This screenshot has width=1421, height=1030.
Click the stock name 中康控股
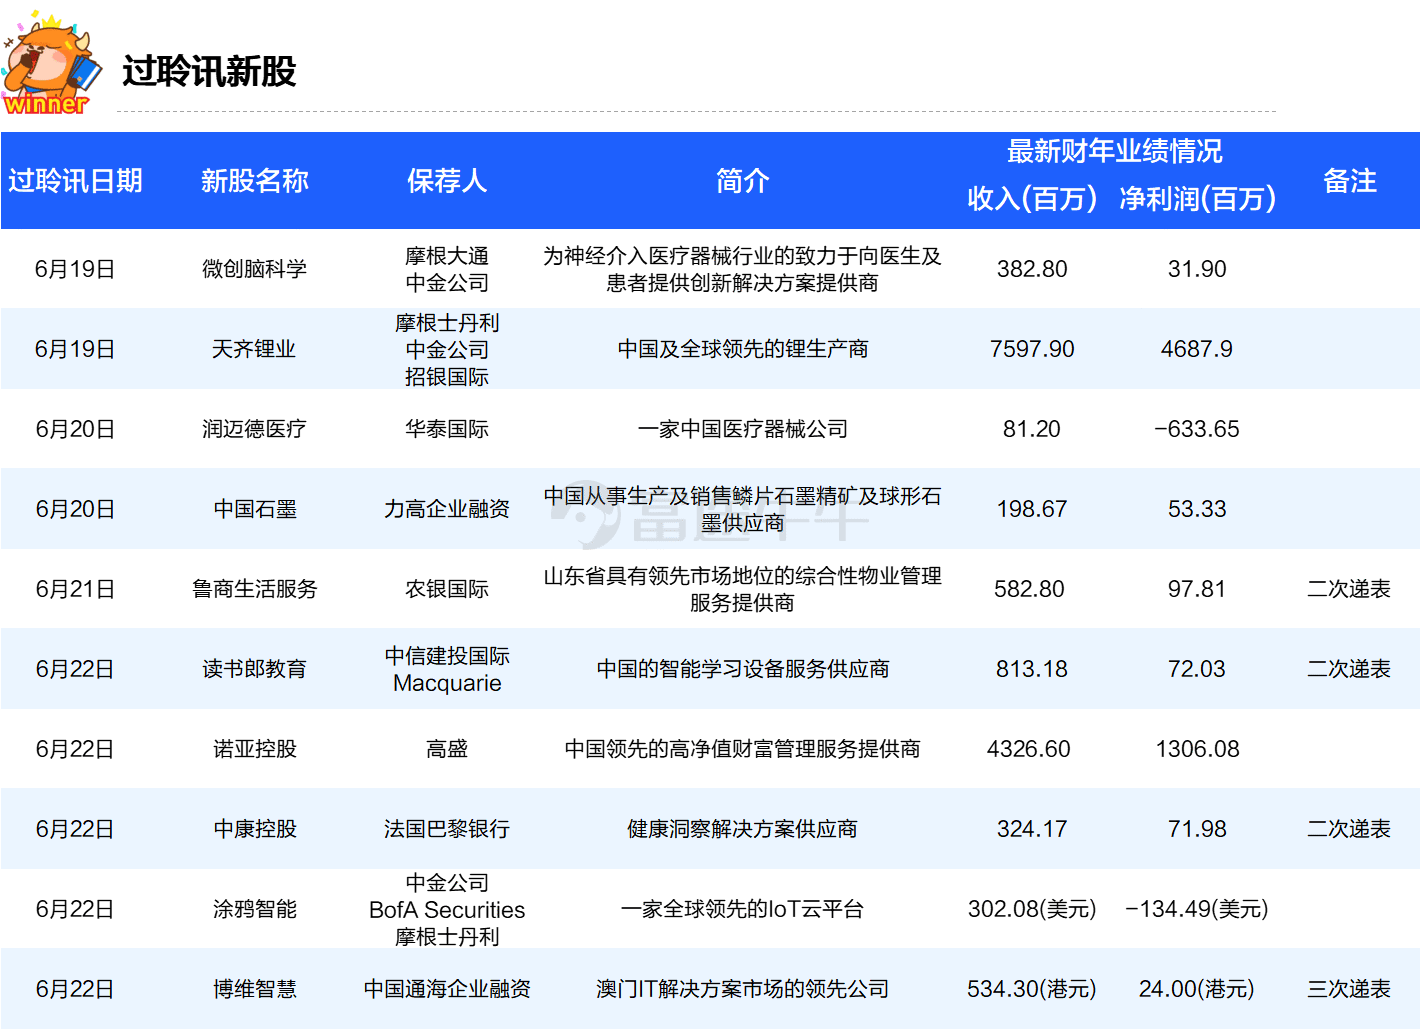click(254, 829)
